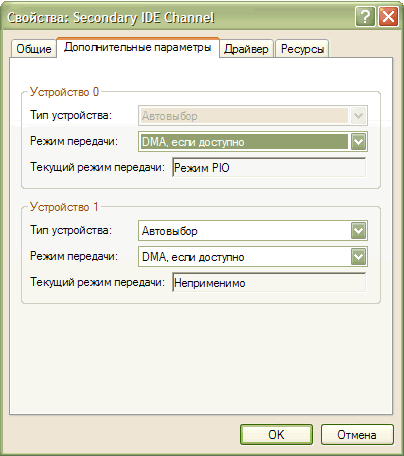Click the greyed-out Устройство 0 Тип устройства arrow
This screenshot has height=456, width=404.
[x=358, y=116]
